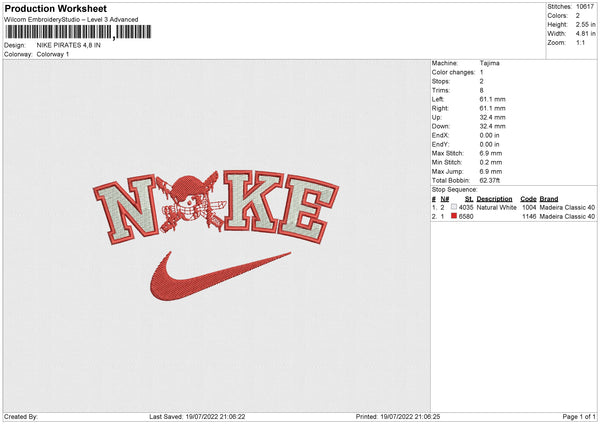Click the Colorway 1 value
Image resolution: width=600 pixels, height=424 pixels.
click(x=53, y=54)
